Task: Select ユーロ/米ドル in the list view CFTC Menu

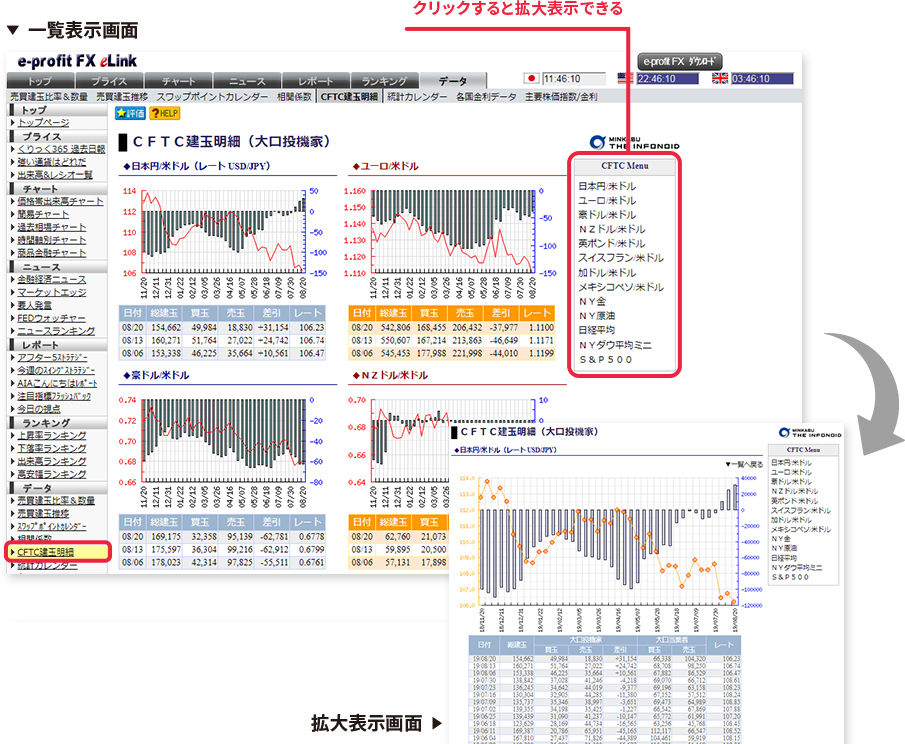Action: [607, 200]
